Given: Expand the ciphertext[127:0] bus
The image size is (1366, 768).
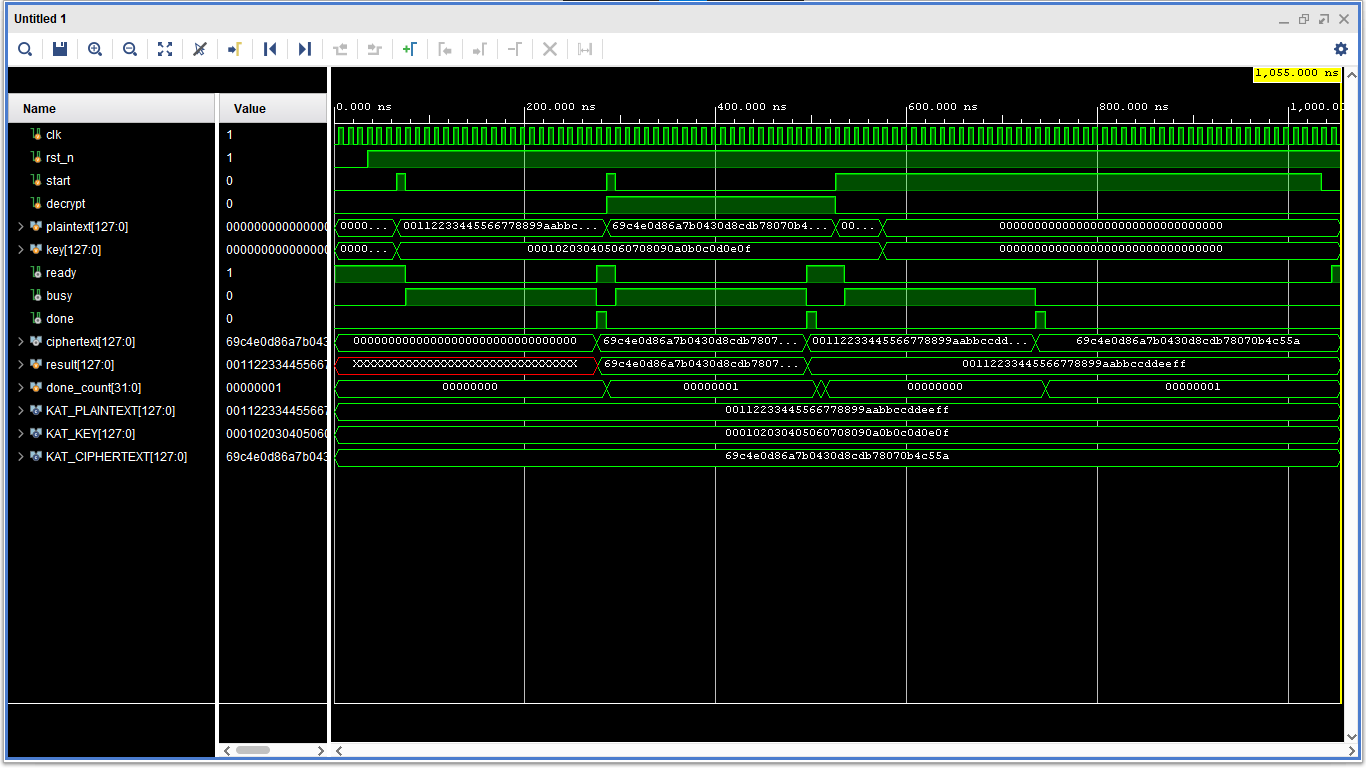Looking at the screenshot, I should click(x=20, y=342).
